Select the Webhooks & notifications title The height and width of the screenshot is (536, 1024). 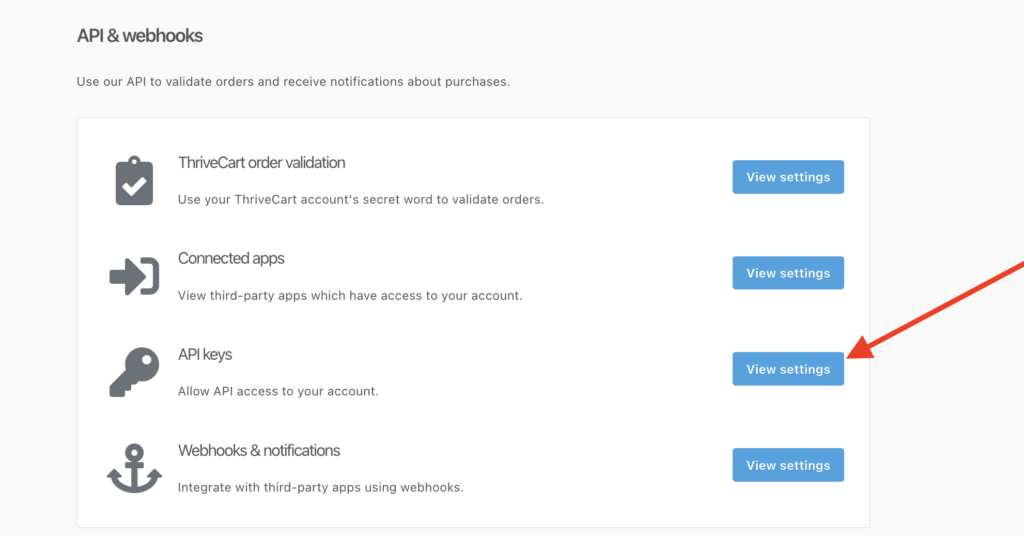(x=259, y=450)
